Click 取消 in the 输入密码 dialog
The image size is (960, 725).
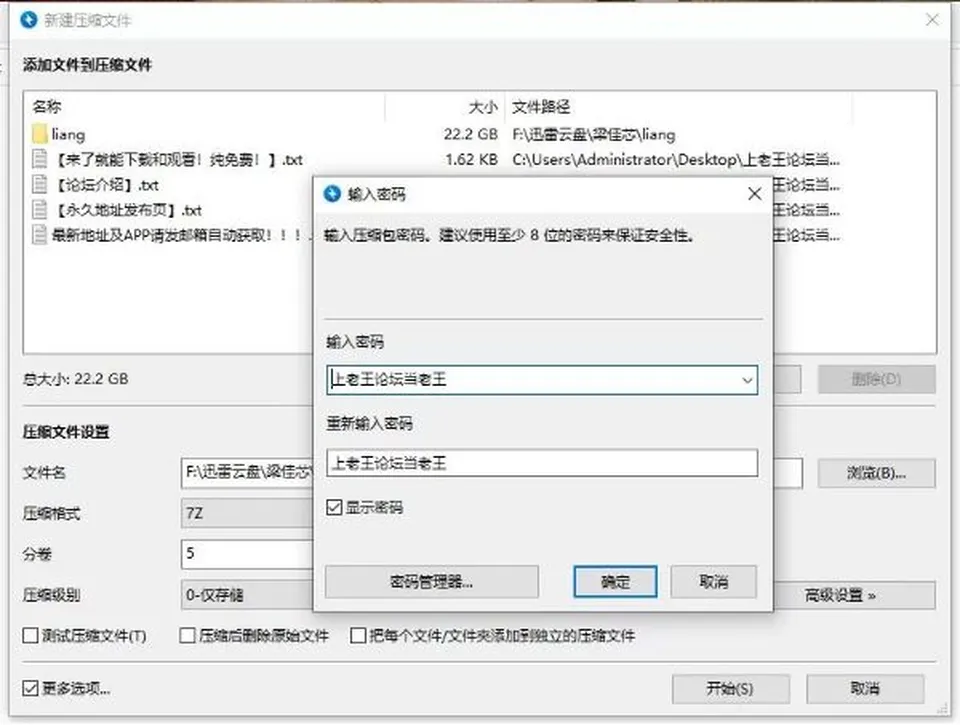click(x=714, y=582)
